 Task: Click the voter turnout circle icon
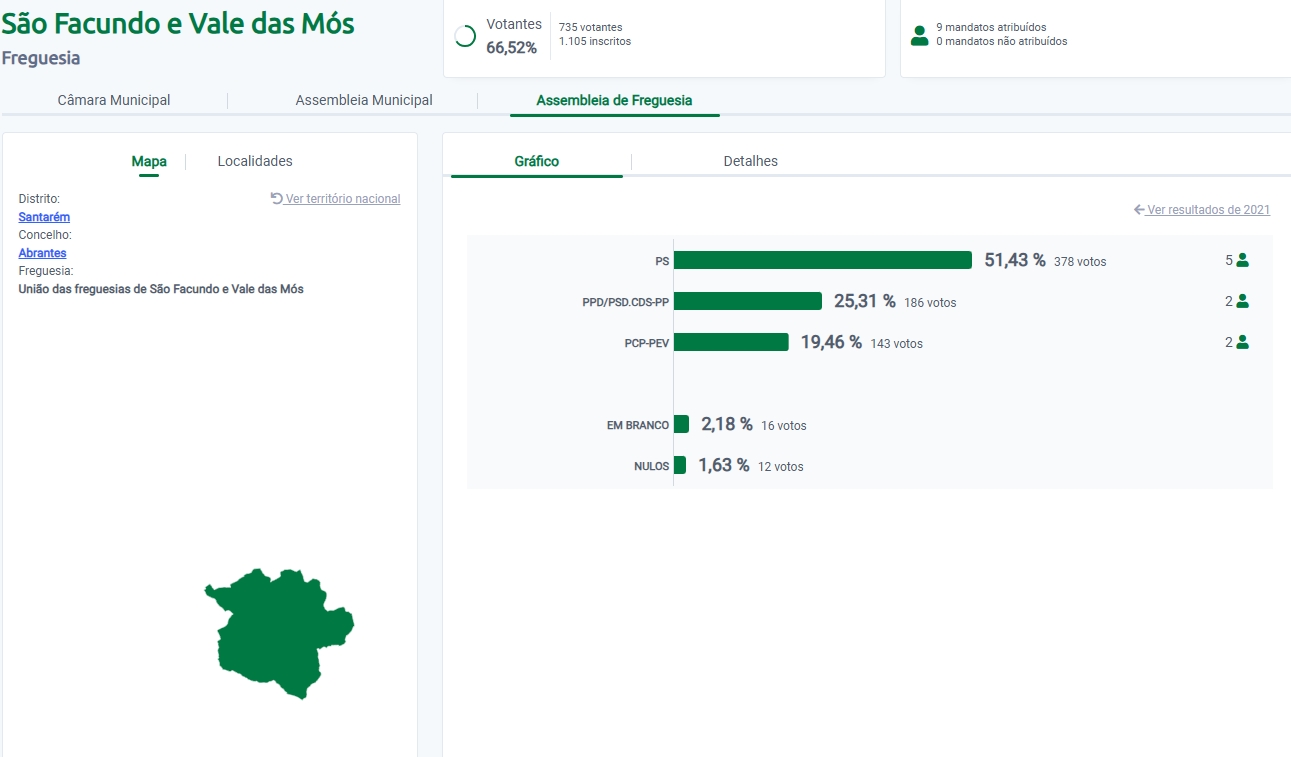tap(465, 36)
